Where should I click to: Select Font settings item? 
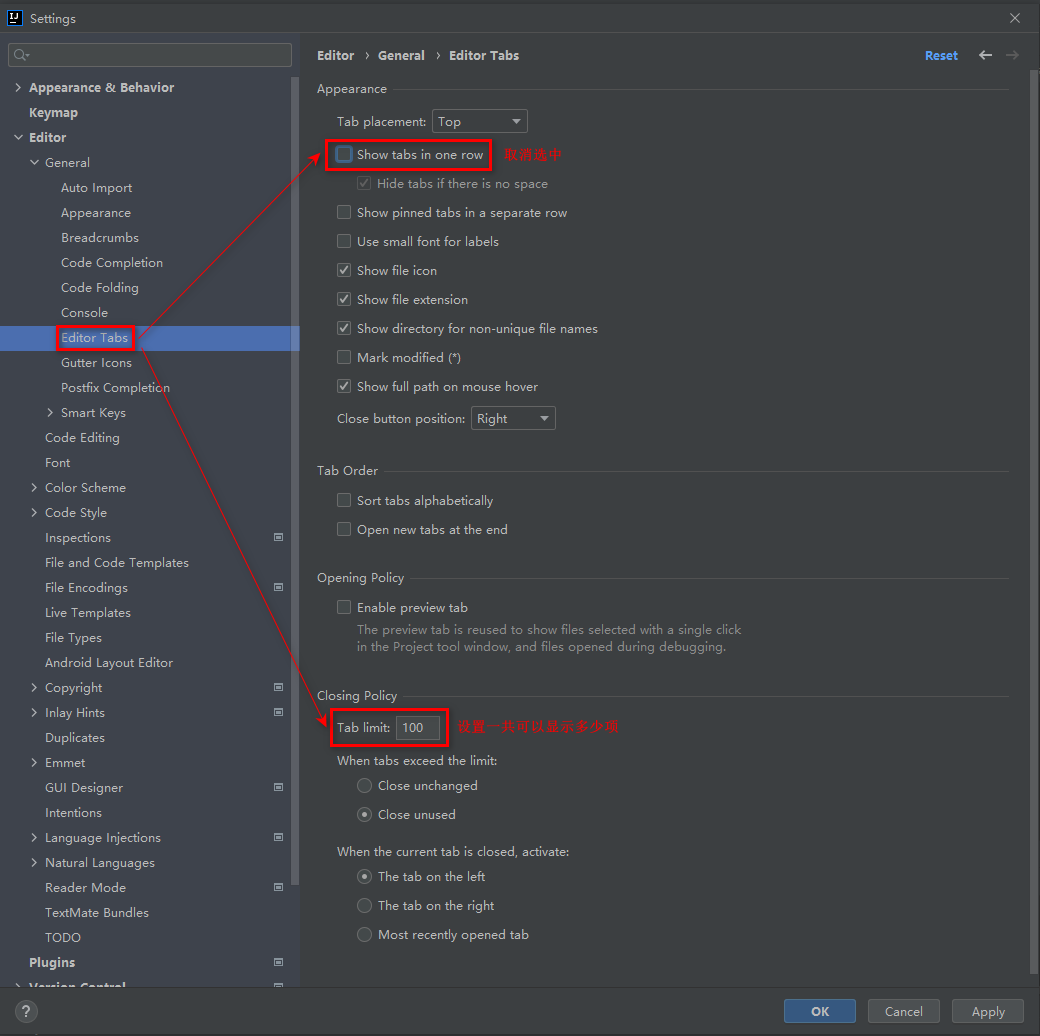58,463
